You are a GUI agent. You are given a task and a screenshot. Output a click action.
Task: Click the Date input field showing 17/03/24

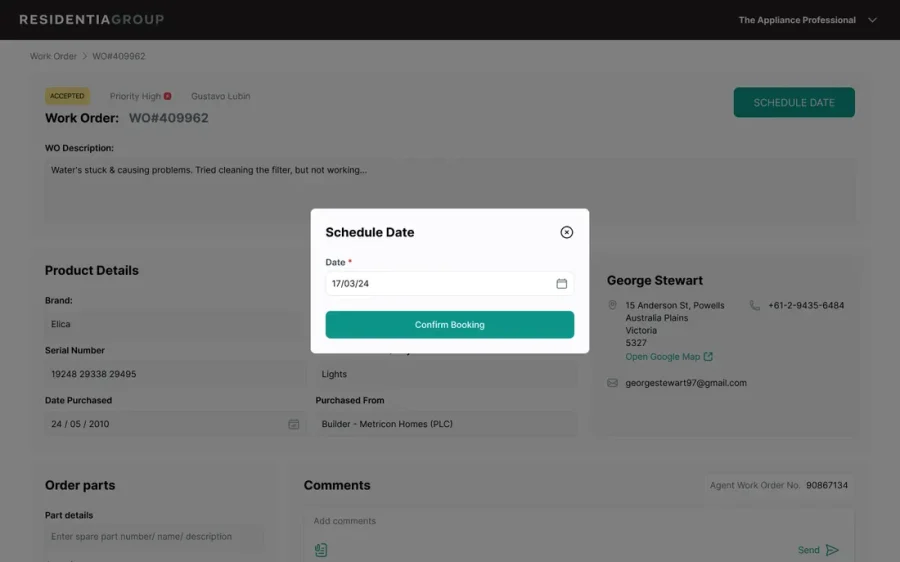pyautogui.click(x=449, y=284)
